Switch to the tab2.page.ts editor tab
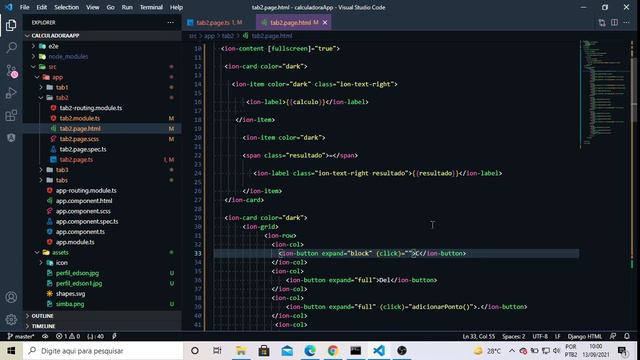This screenshot has height=360, width=640. pyautogui.click(x=219, y=22)
